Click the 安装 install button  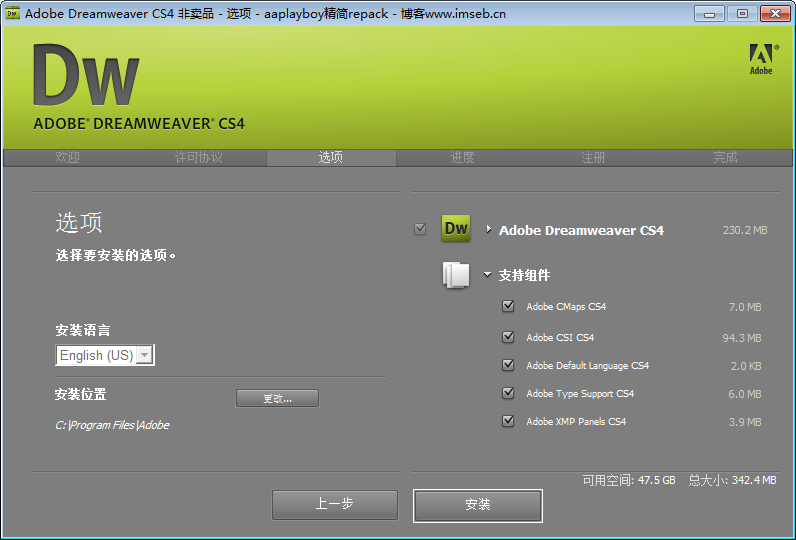point(478,505)
